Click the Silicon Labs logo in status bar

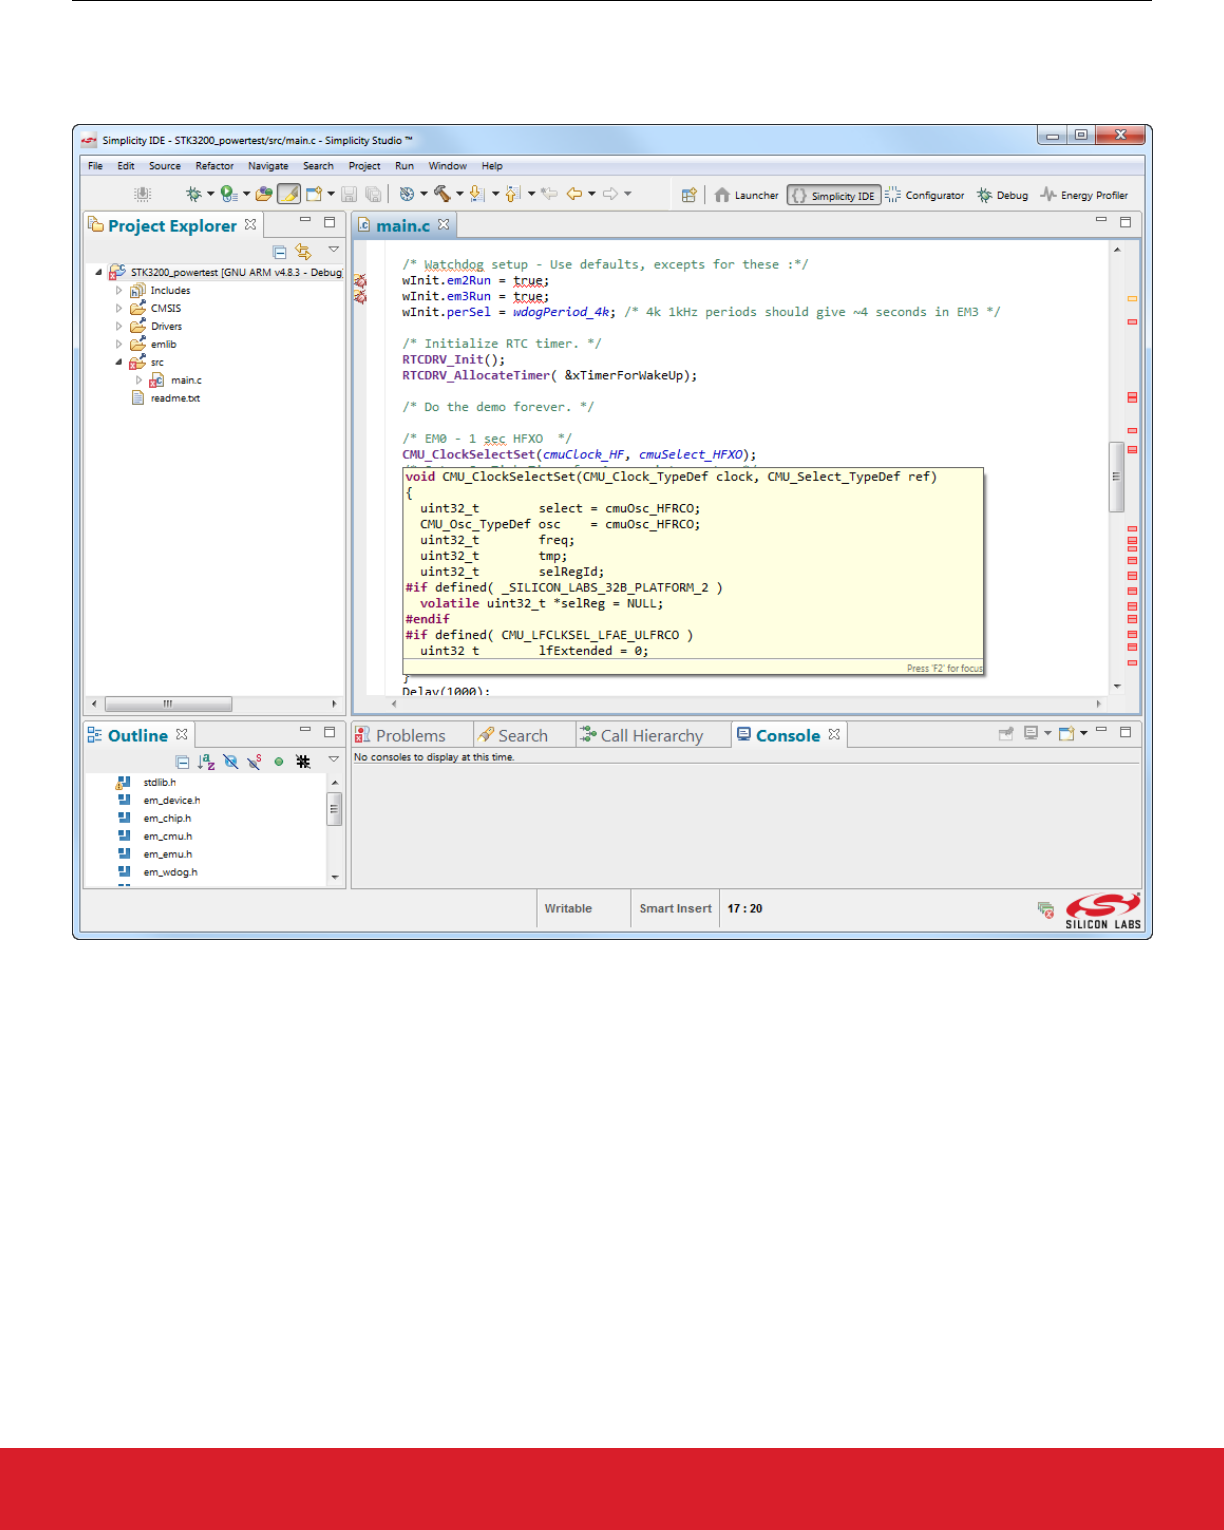(1103, 911)
